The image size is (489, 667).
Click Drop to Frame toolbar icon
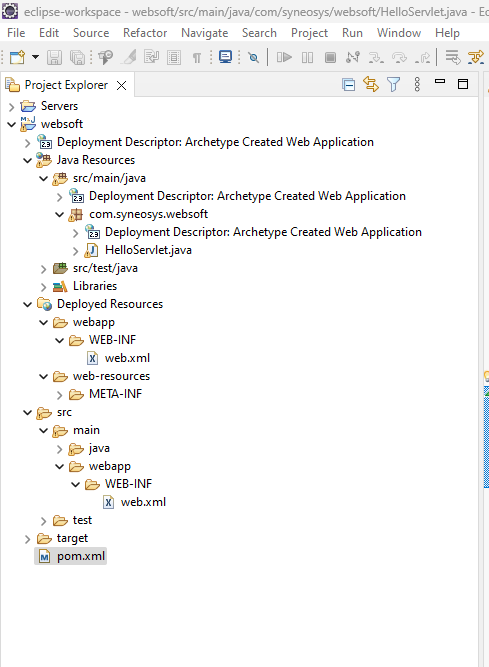click(452, 57)
